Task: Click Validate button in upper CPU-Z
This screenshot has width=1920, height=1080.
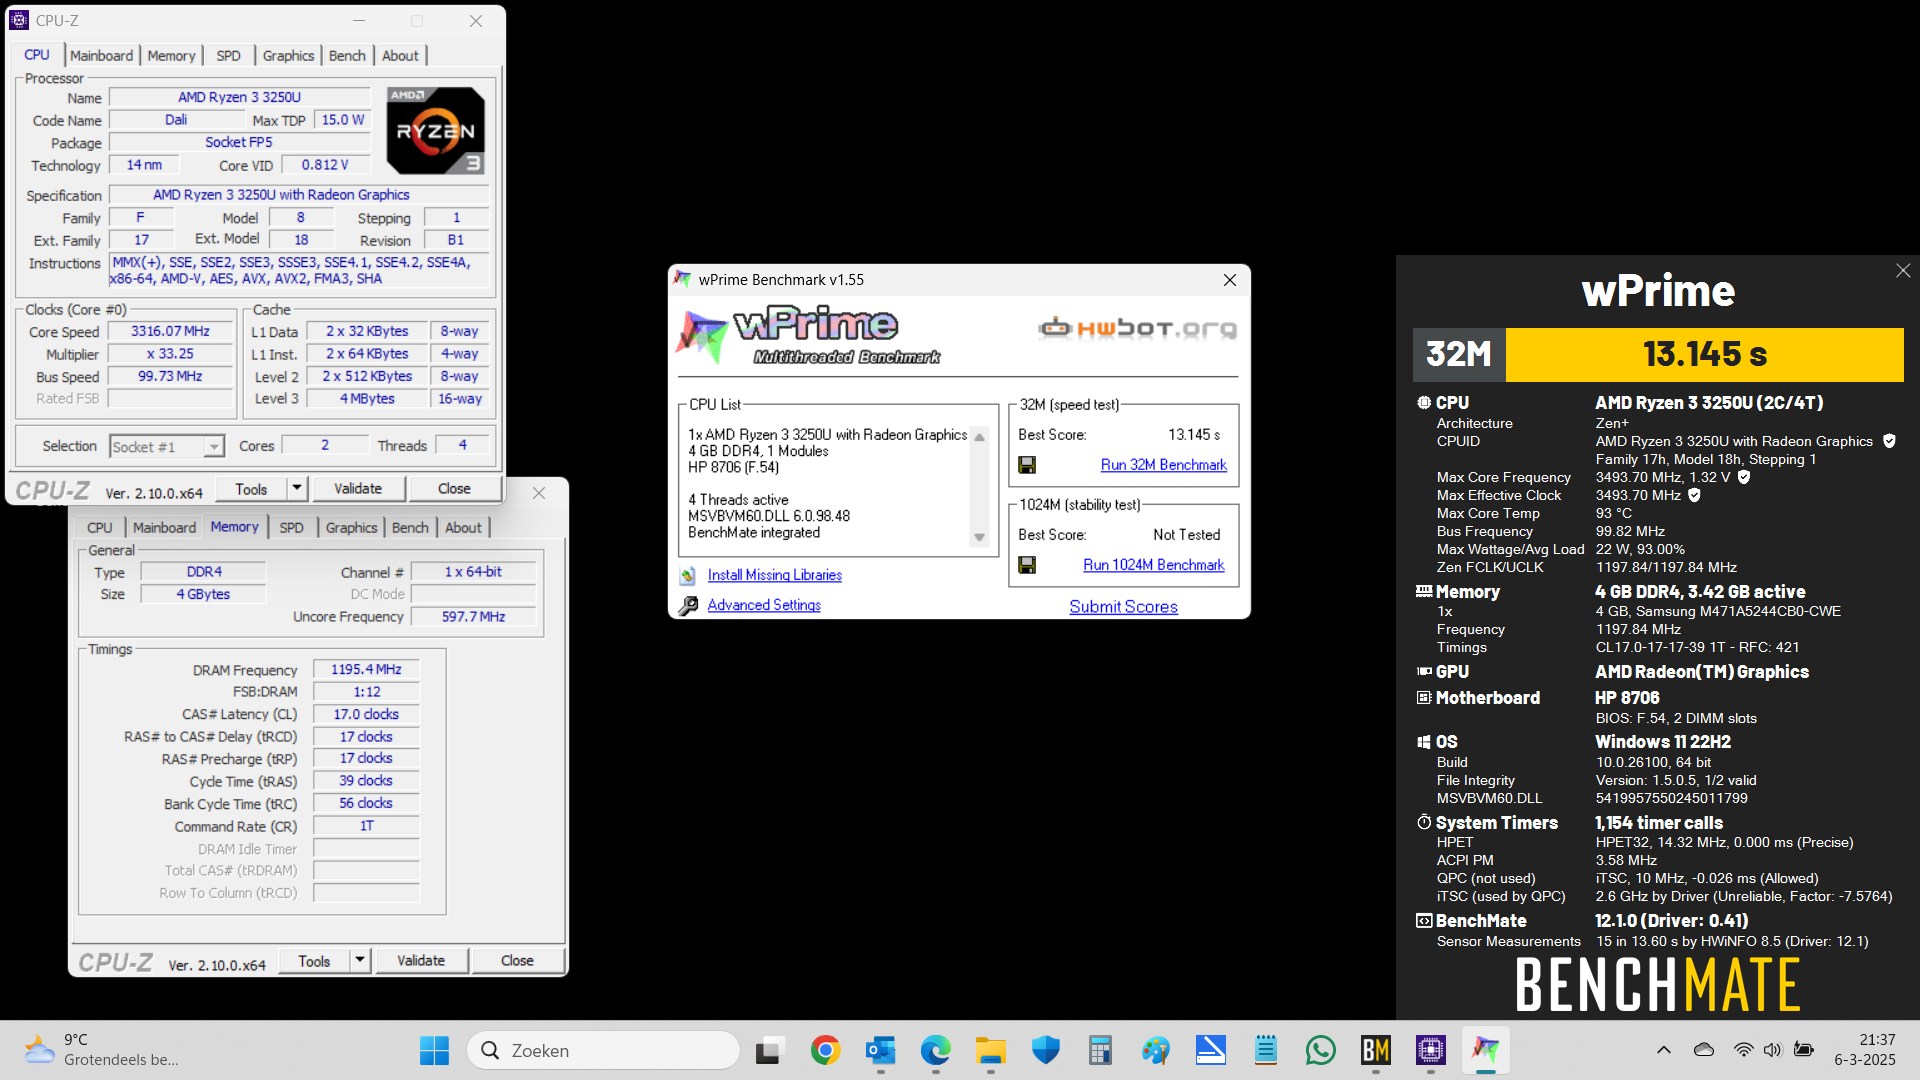Action: coord(358,489)
